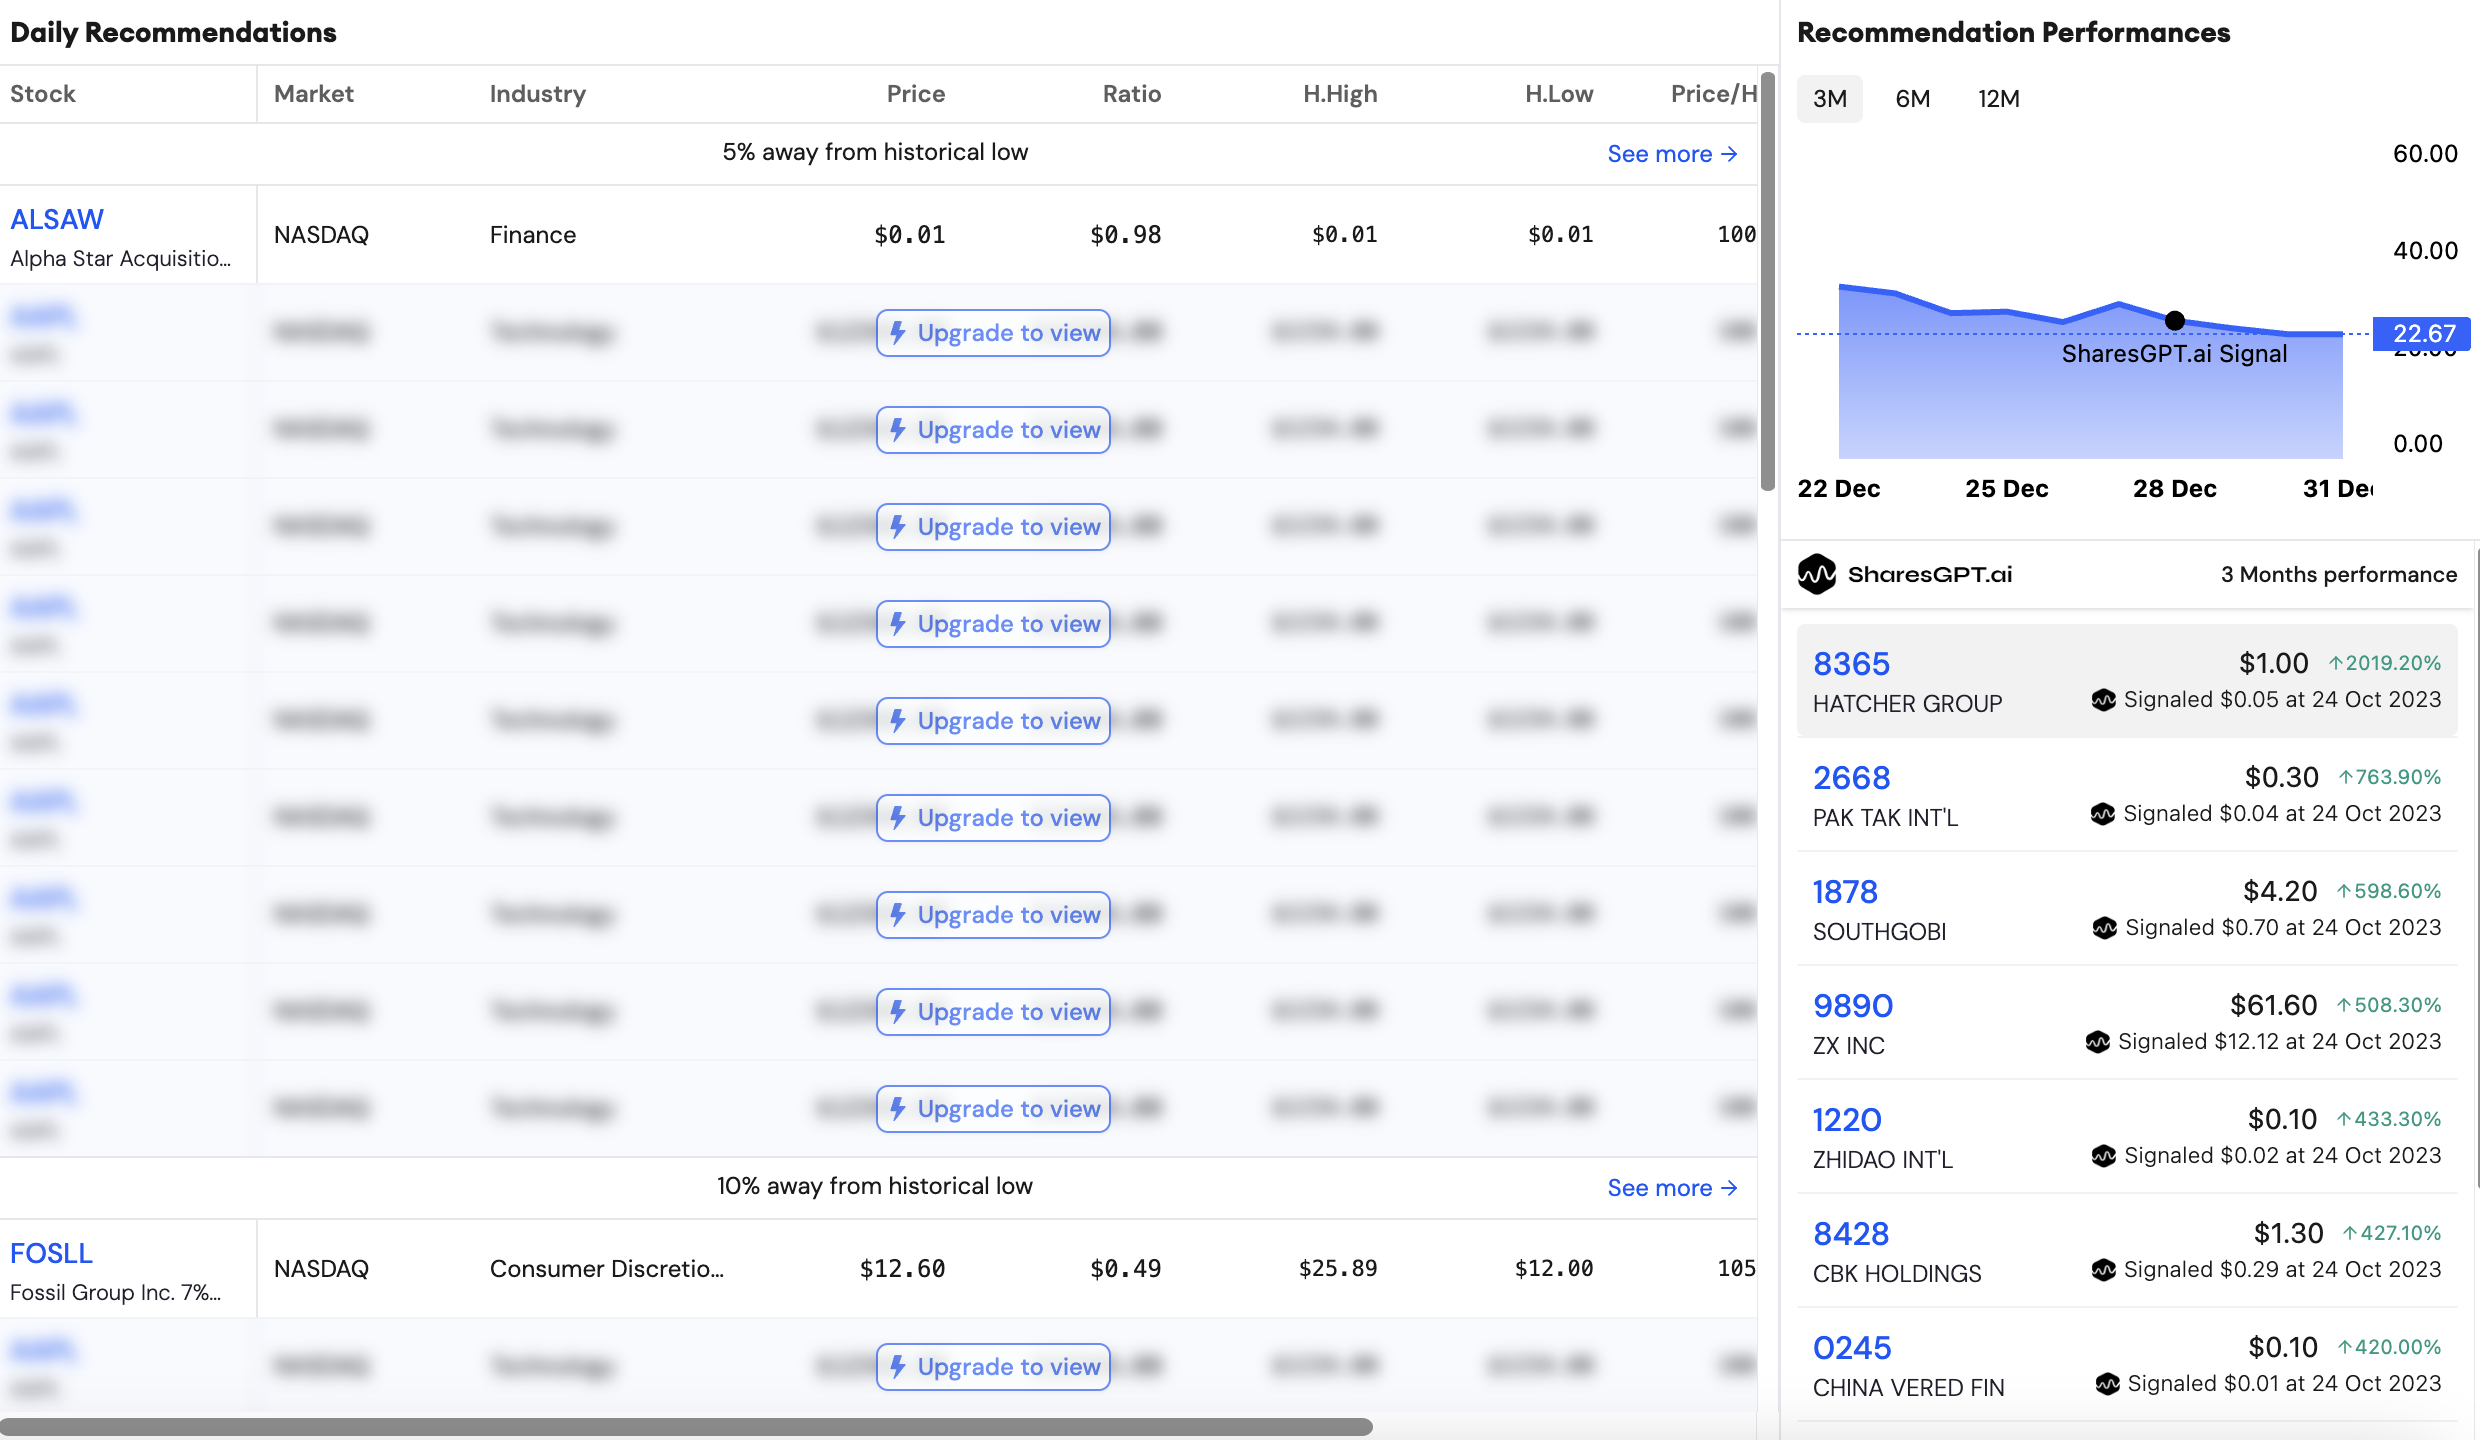Click the $4.20 price for SOUTHGOBI
This screenshot has height=1440, width=2480.
click(x=2280, y=891)
